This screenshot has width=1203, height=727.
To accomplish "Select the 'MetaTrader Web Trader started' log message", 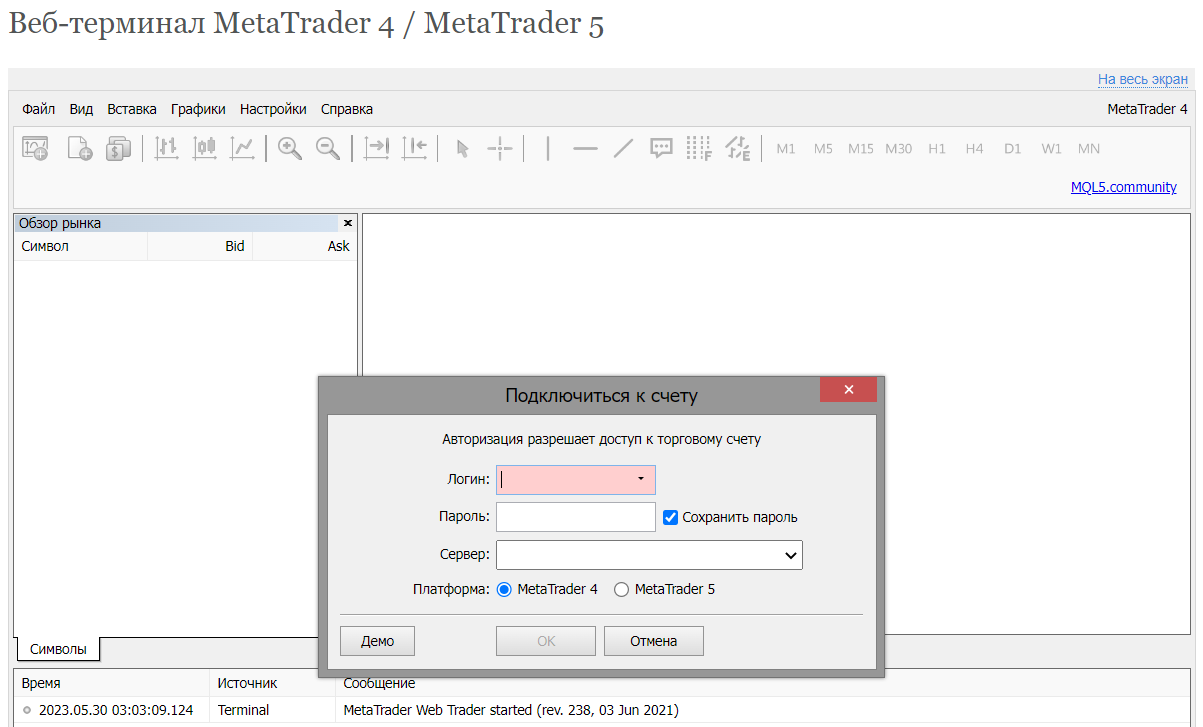I will [x=511, y=710].
